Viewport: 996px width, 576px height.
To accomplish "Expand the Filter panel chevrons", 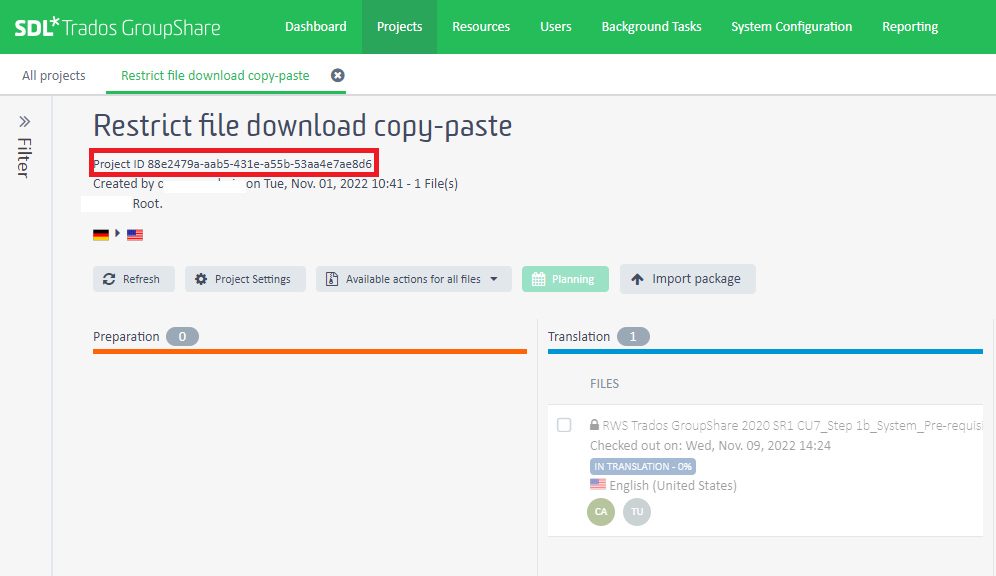I will [x=24, y=121].
